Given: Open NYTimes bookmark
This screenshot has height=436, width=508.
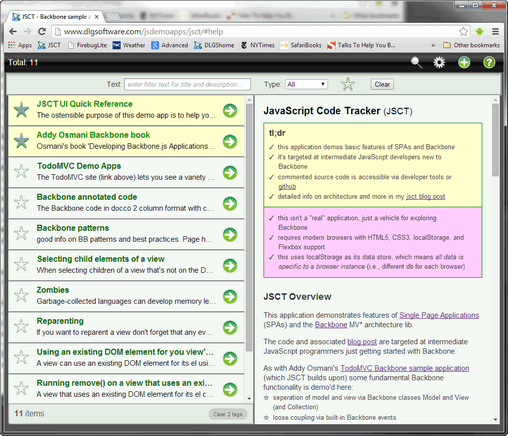Looking at the screenshot, I should [x=258, y=45].
